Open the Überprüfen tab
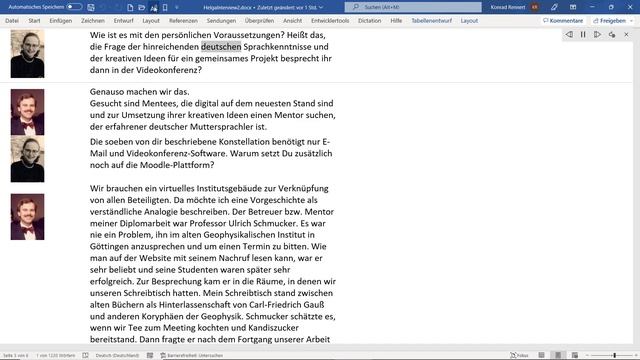Image resolution: width=640 pixels, height=360 pixels. coord(259,20)
